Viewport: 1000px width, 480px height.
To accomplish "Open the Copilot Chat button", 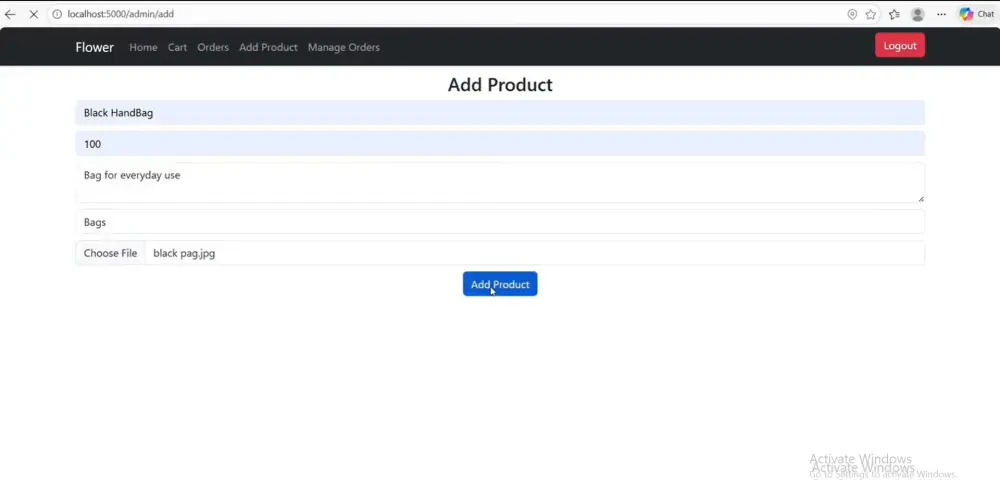I will pos(977,14).
